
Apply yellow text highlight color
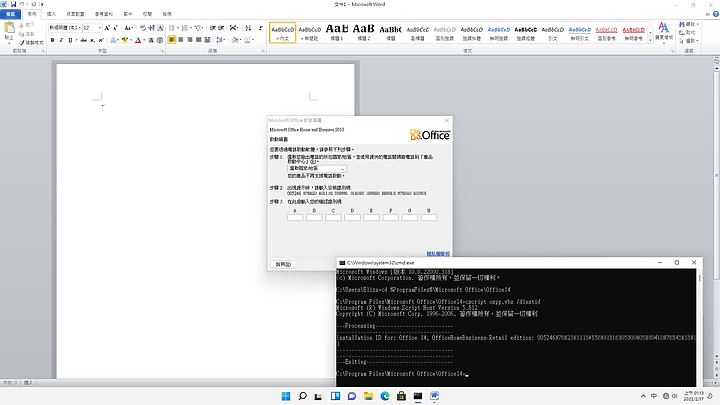[x=124, y=40]
